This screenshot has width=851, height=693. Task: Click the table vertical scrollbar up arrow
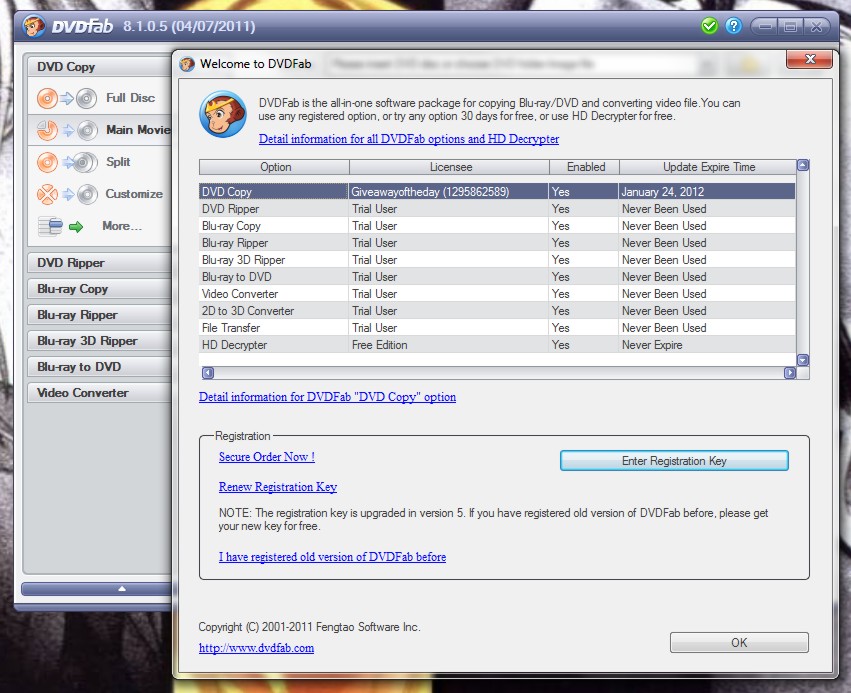(803, 166)
